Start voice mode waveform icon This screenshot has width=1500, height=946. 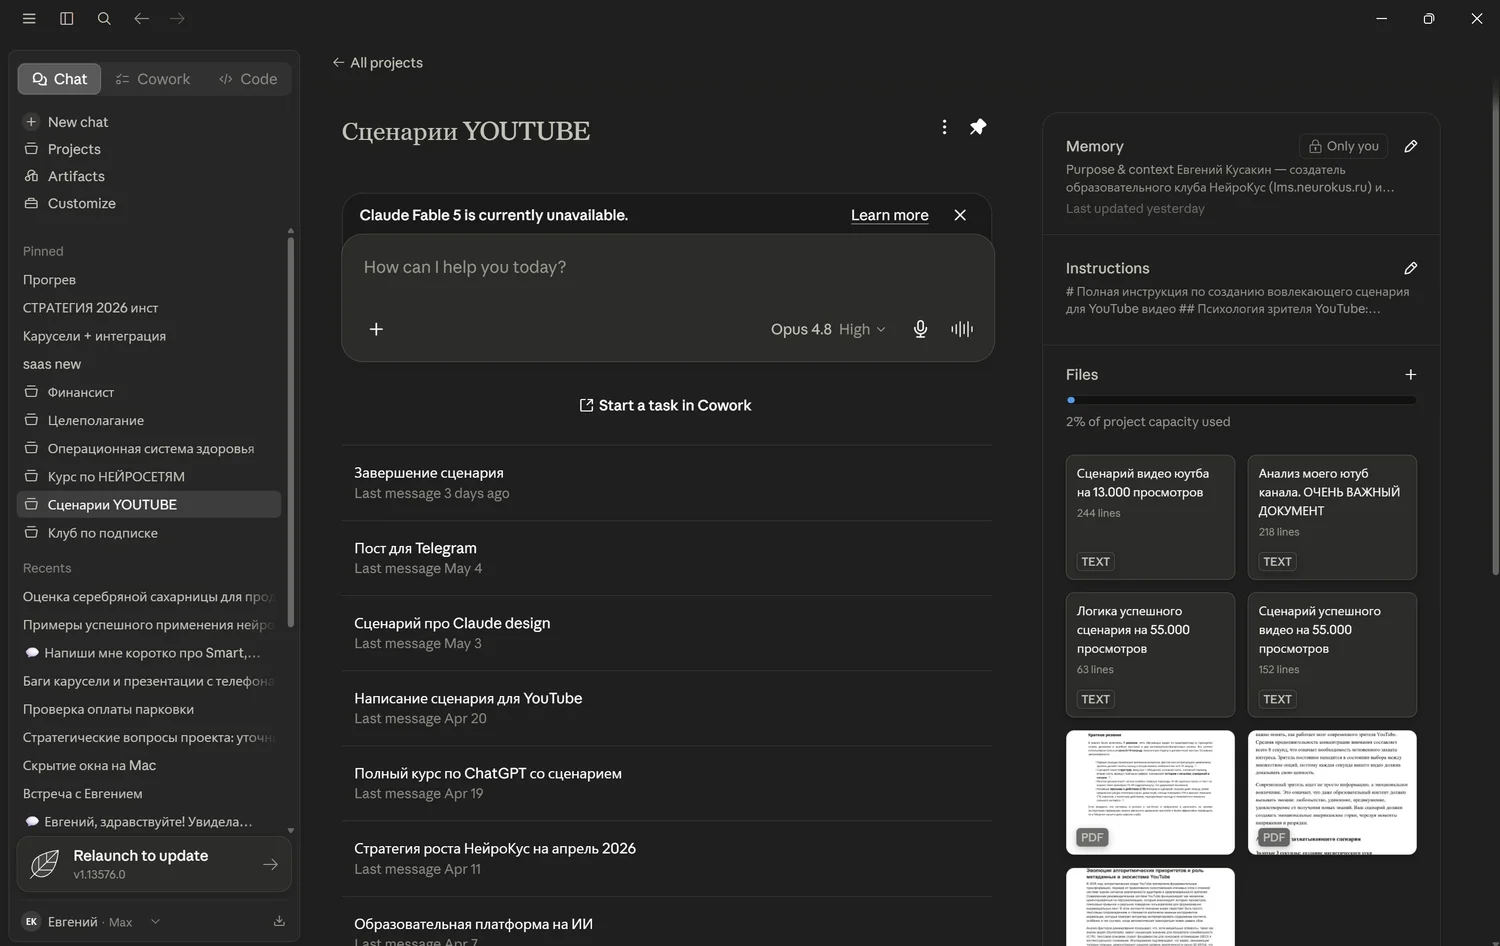(962, 329)
